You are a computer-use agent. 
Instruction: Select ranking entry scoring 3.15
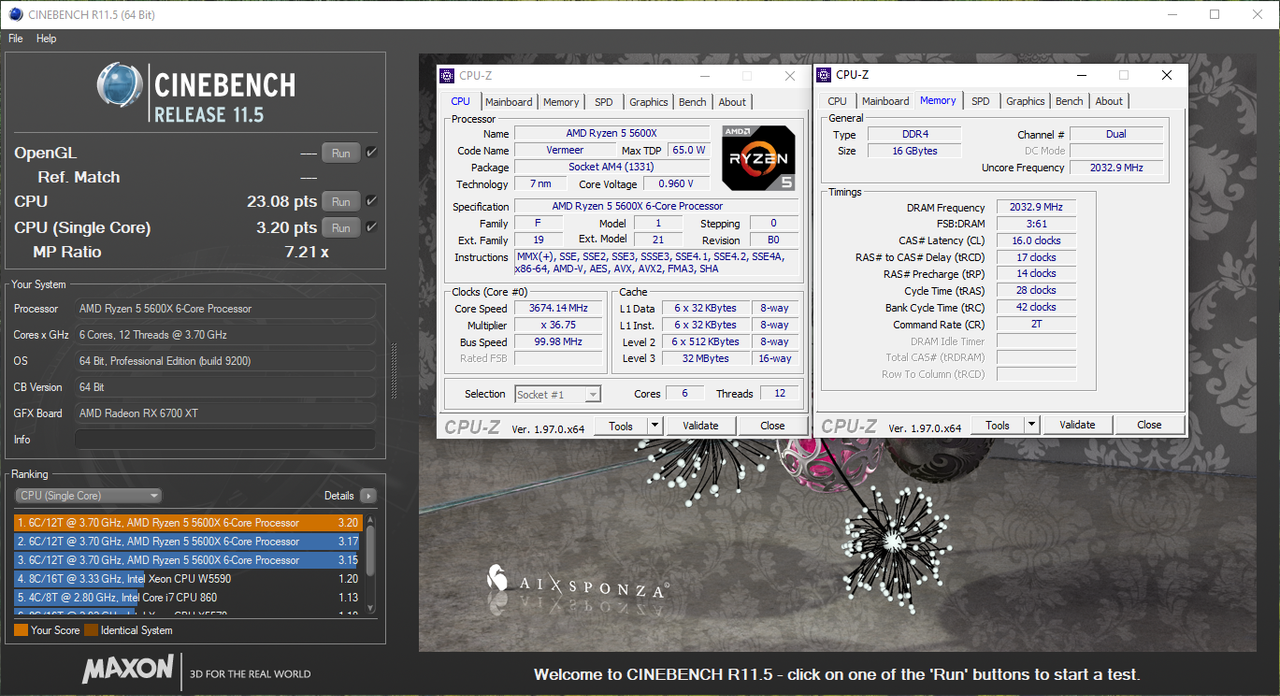(x=188, y=560)
